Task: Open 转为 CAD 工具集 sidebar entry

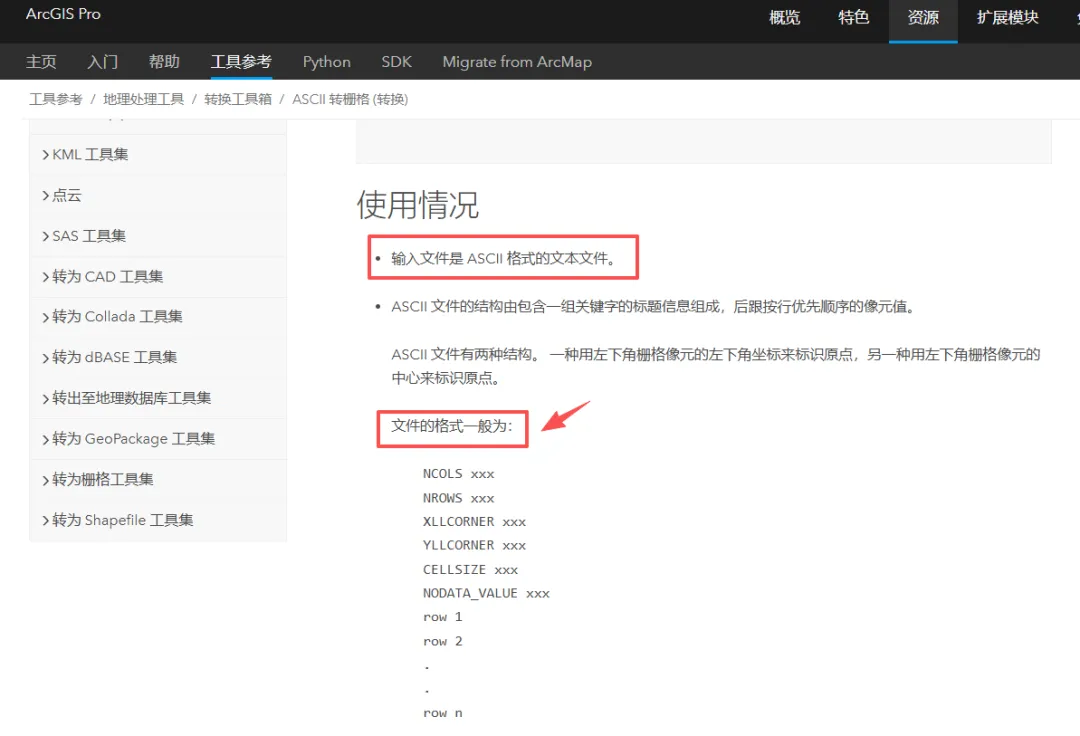Action: tap(107, 276)
